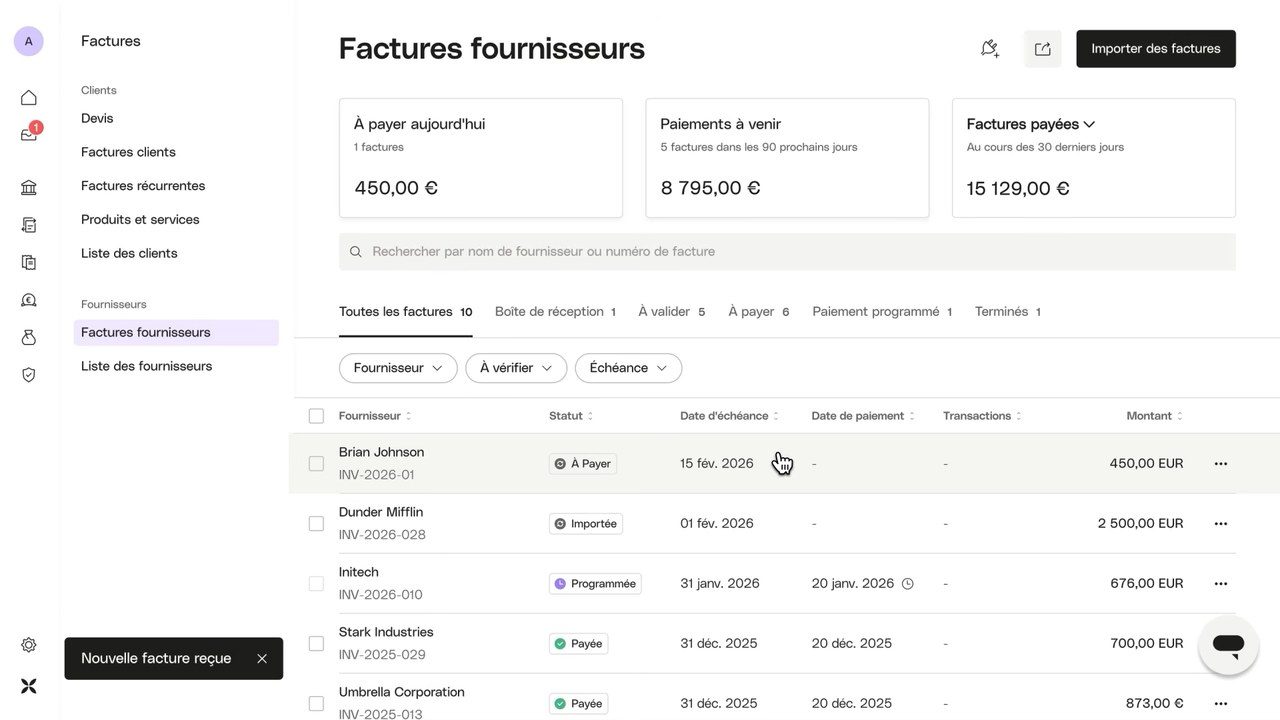1280x720 pixels.
Task: Expand the Factures payées period dropdown
Action: [1031, 124]
